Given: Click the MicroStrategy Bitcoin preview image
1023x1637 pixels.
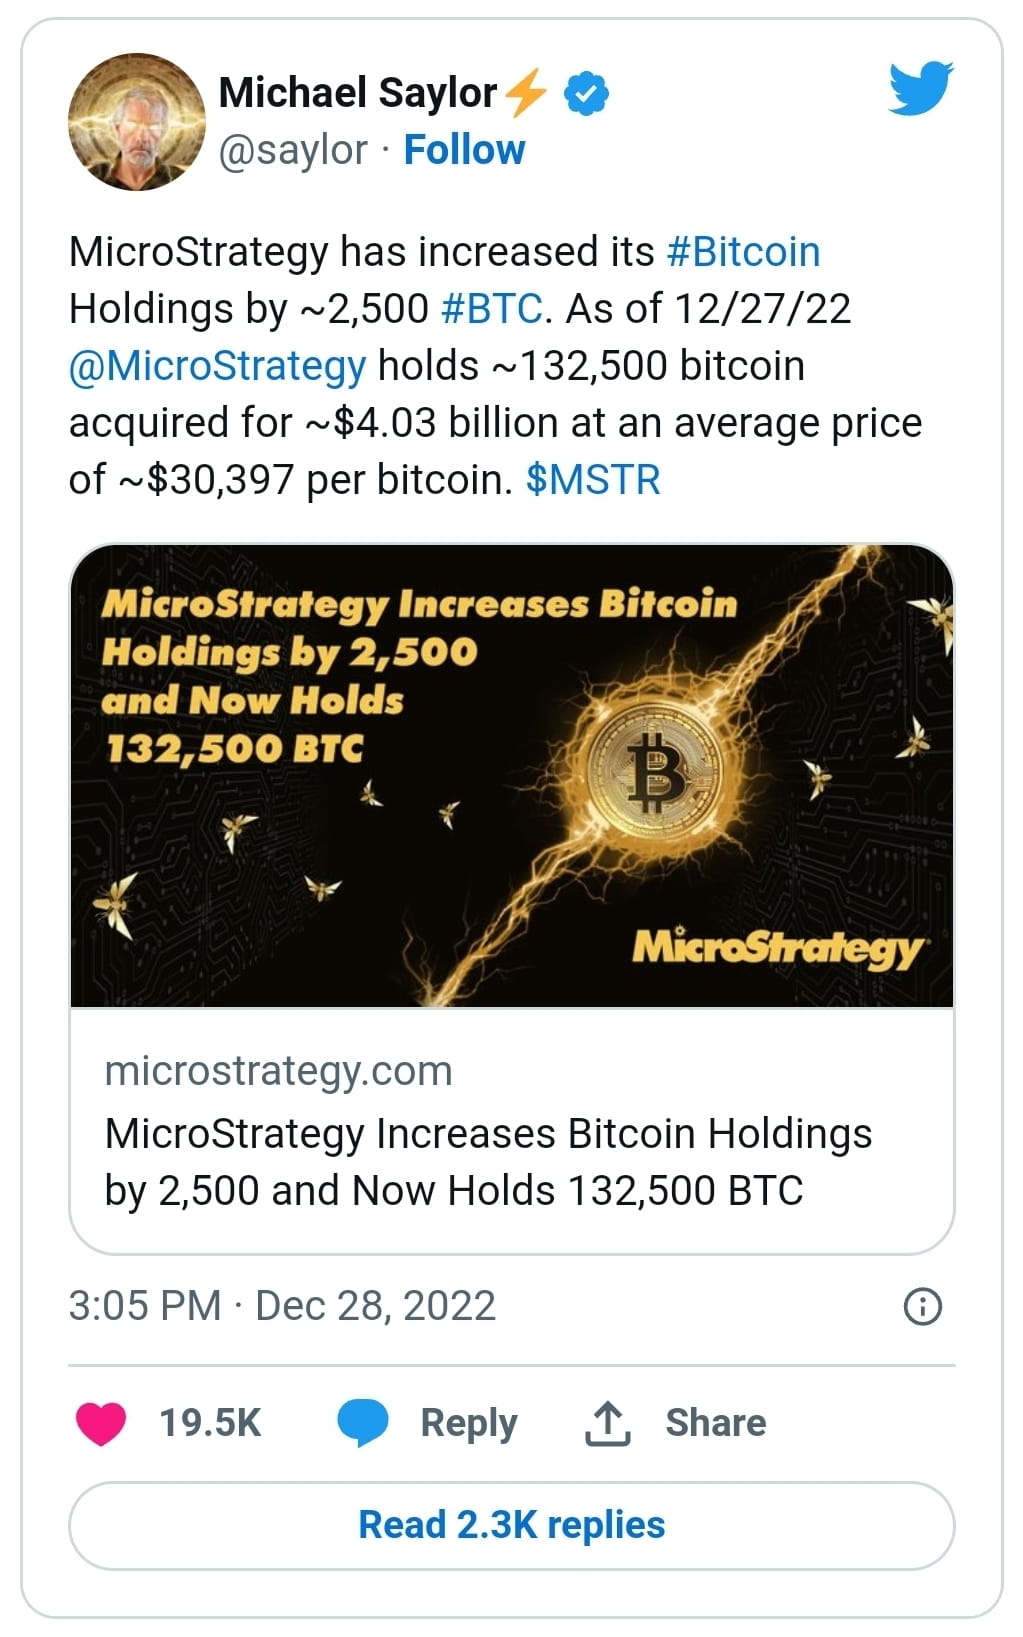Looking at the screenshot, I should point(511,775).
